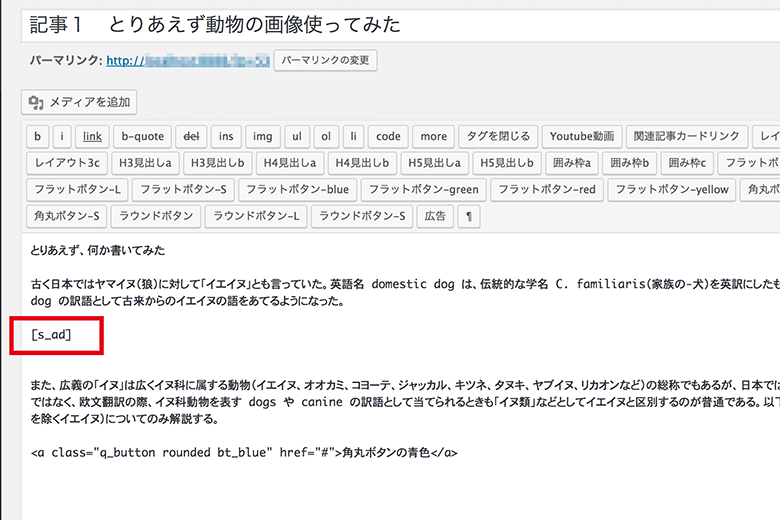This screenshot has height=520, width=780.
Task: Click the 'link' quicktag button
Action: coord(92,136)
